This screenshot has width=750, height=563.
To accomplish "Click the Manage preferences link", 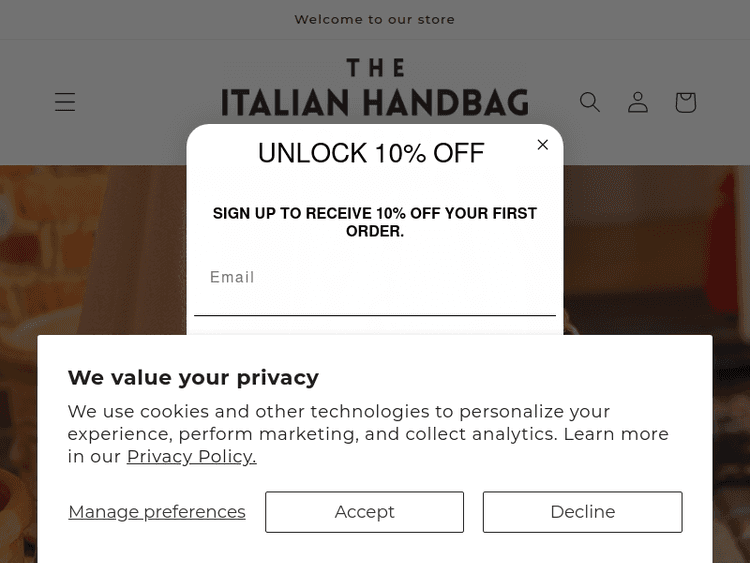I will coord(157,512).
